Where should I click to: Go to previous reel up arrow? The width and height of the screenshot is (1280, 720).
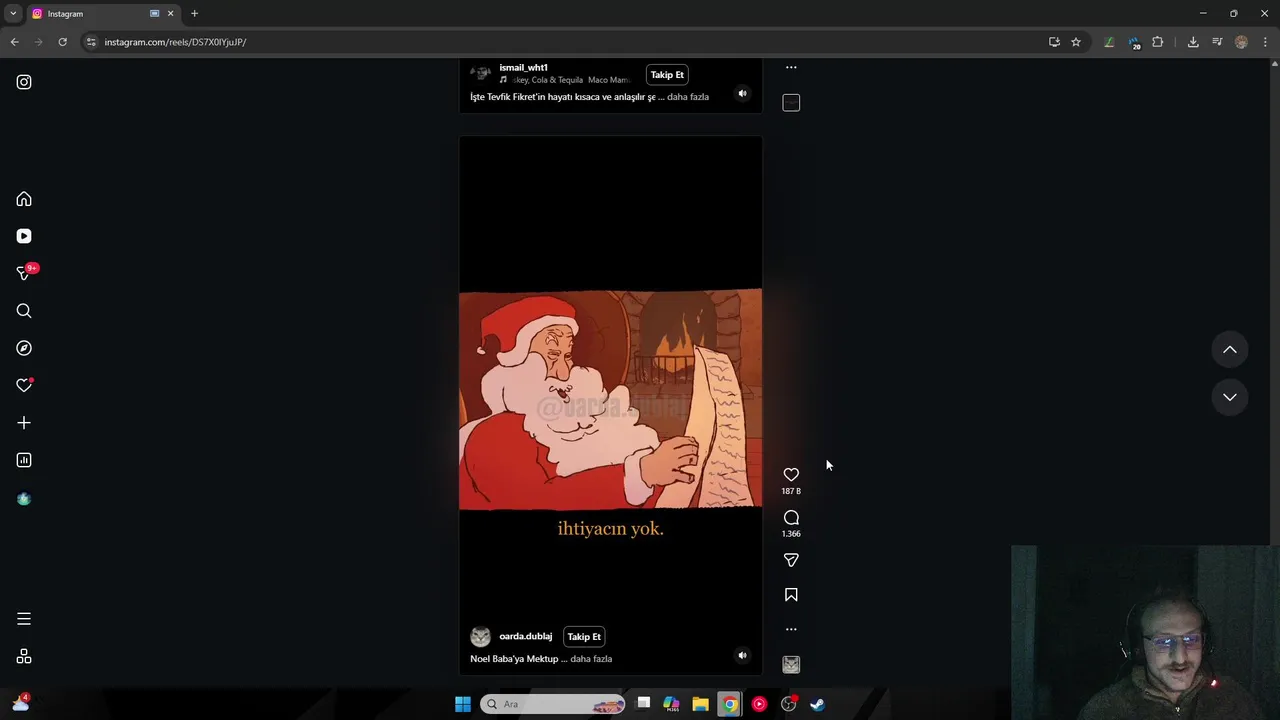click(x=1230, y=350)
